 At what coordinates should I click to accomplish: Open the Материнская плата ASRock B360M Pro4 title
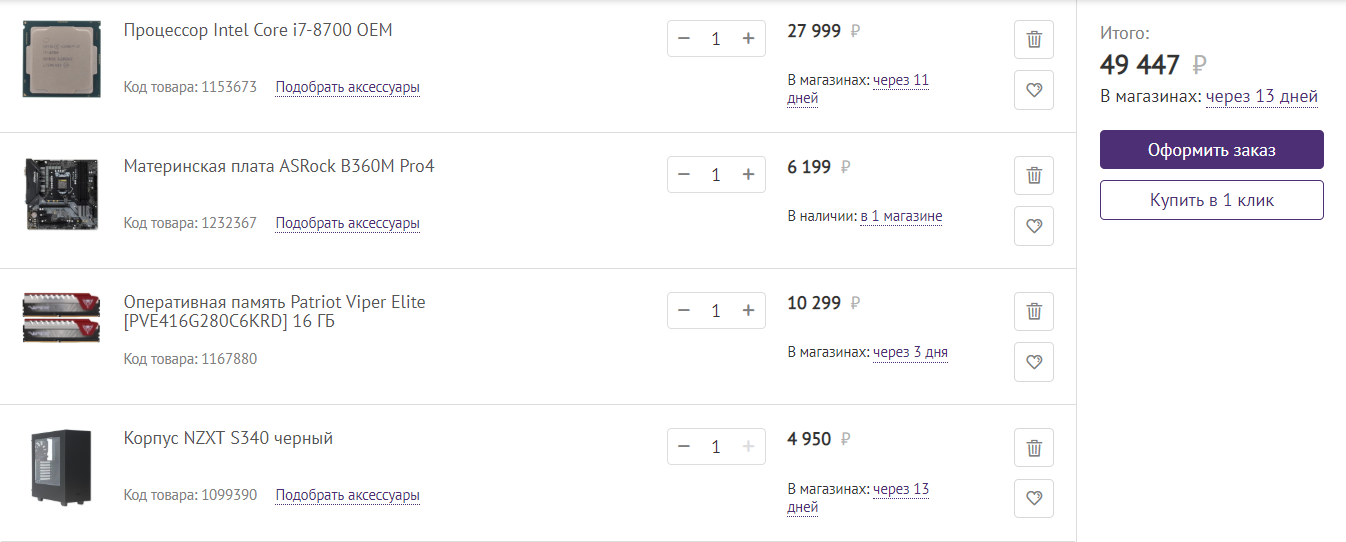coord(279,166)
